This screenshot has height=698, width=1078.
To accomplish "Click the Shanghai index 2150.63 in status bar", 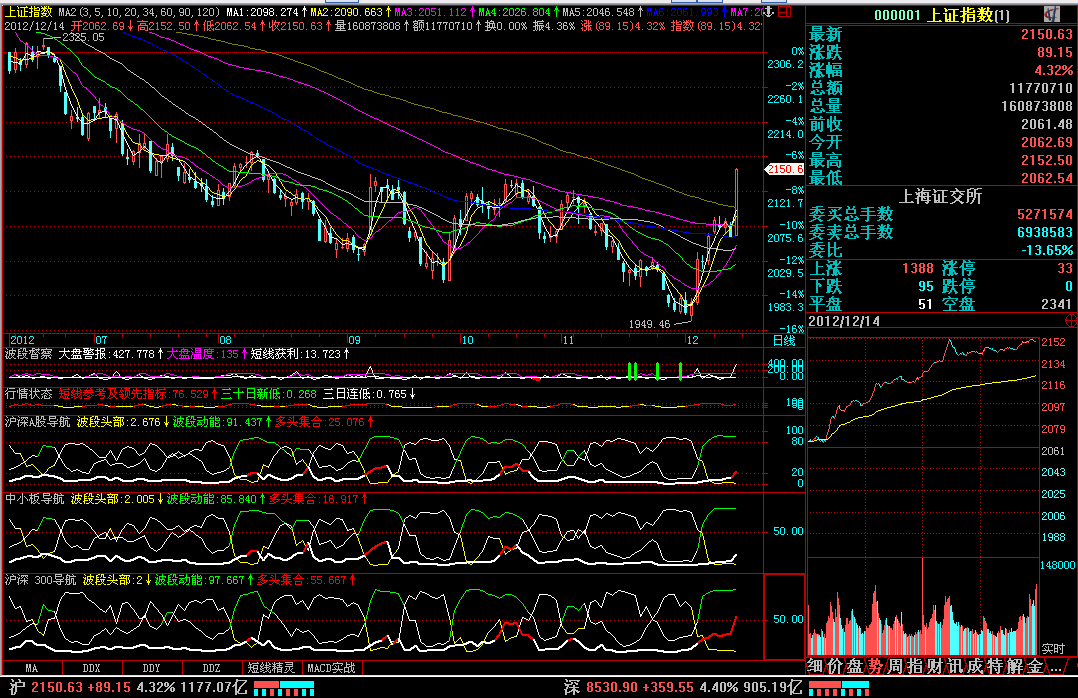I will tap(57, 687).
